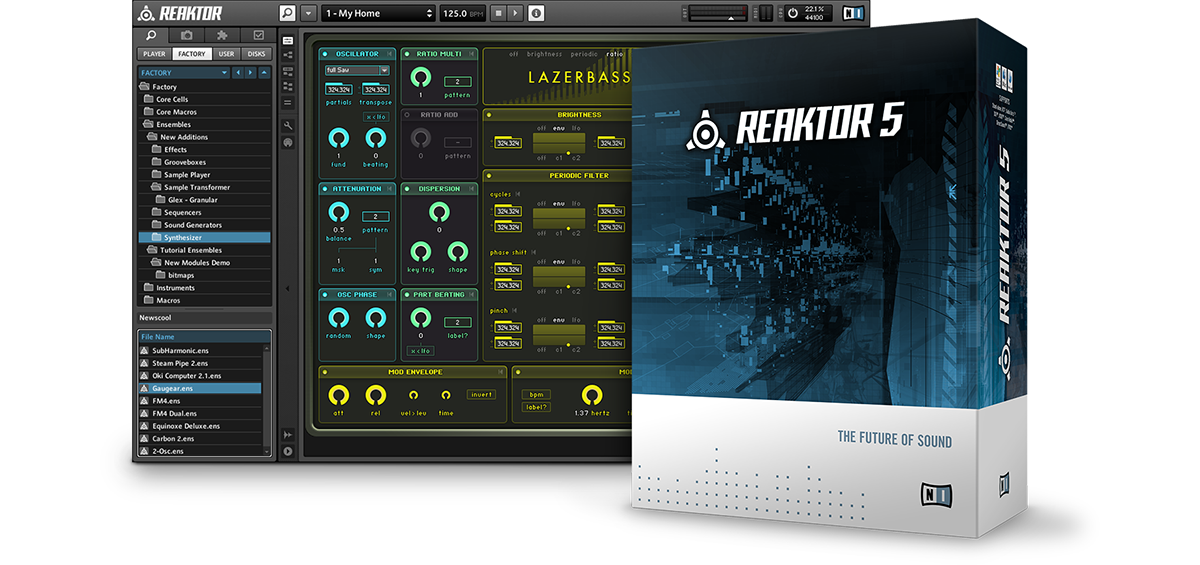The height and width of the screenshot is (565, 1200).
Task: Open the info hints icon in toolbar
Action: click(536, 13)
